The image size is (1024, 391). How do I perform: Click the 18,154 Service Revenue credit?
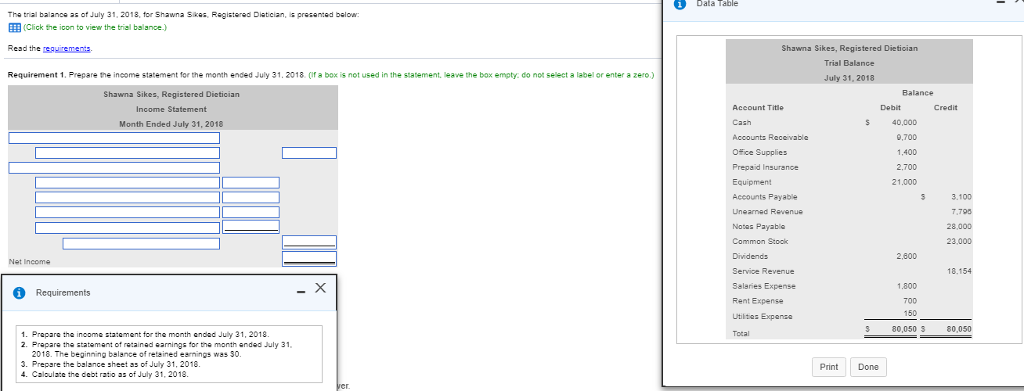(x=959, y=272)
